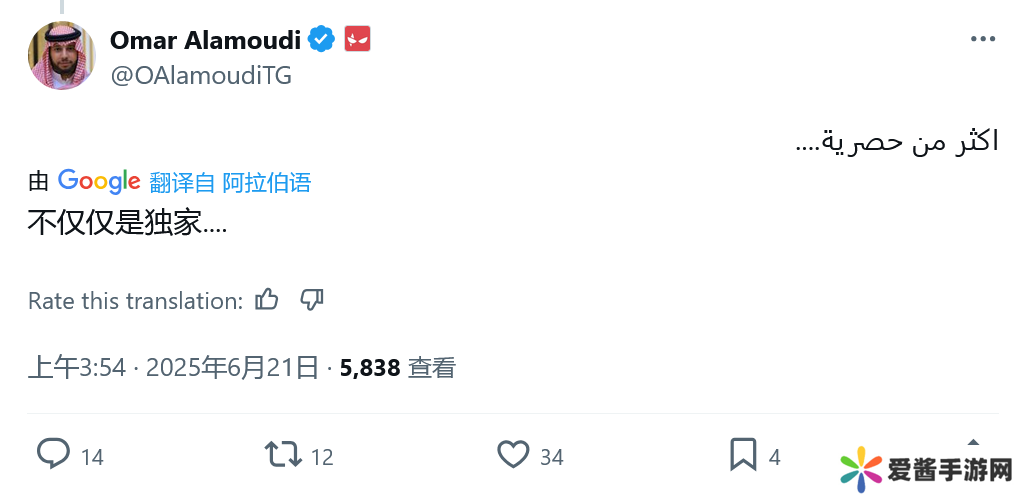Click the translated text 不仅仅是独家
The width and height of the screenshot is (1026, 495).
(127, 223)
